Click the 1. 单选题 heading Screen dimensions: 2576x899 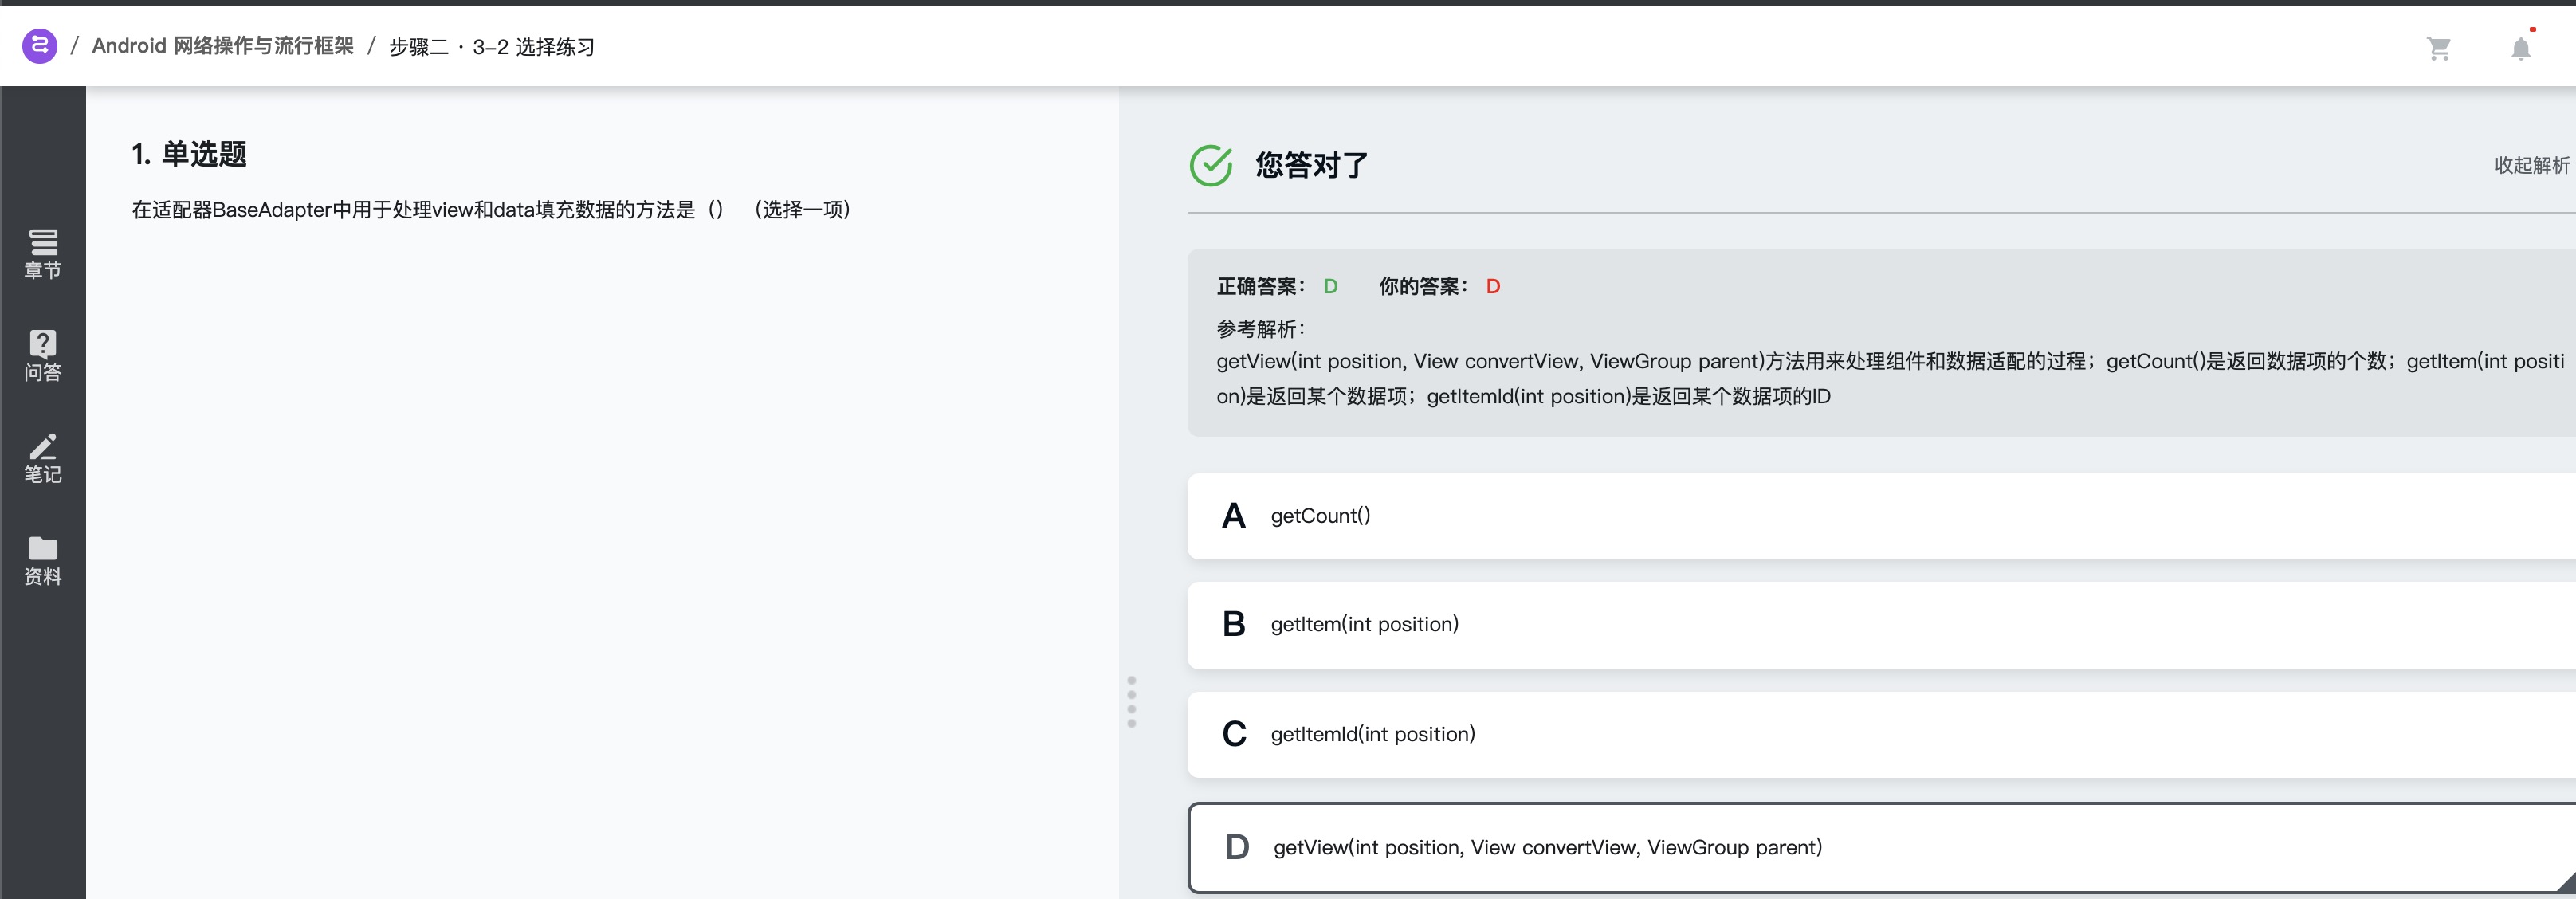(x=189, y=154)
